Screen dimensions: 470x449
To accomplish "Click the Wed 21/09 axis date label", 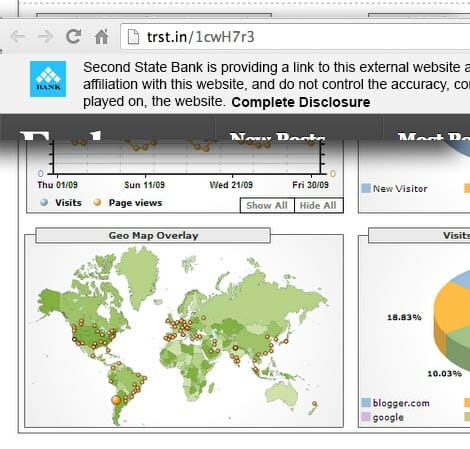I will pyautogui.click(x=231, y=185).
